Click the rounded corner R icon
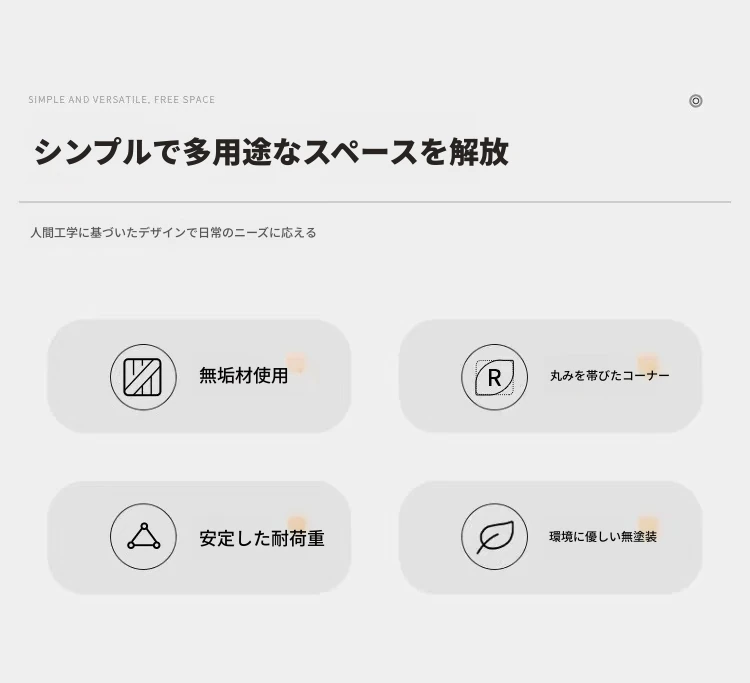 pos(495,377)
